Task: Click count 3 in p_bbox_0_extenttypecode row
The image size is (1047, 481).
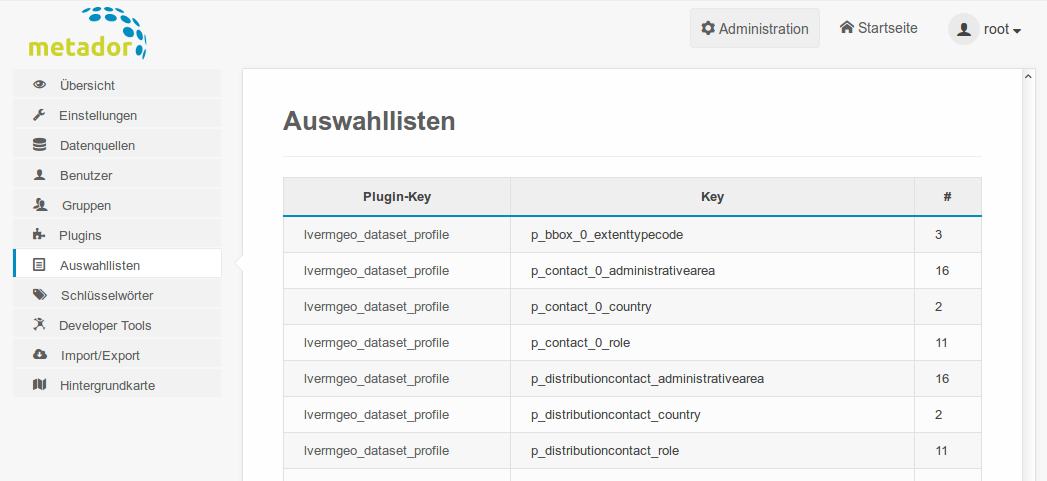Action: (938, 234)
